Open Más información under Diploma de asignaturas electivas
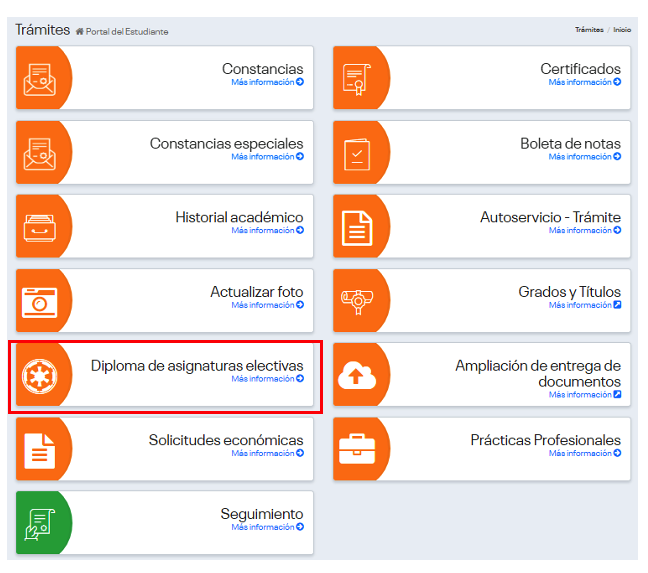Screen dimensions: 648x573 (267, 379)
